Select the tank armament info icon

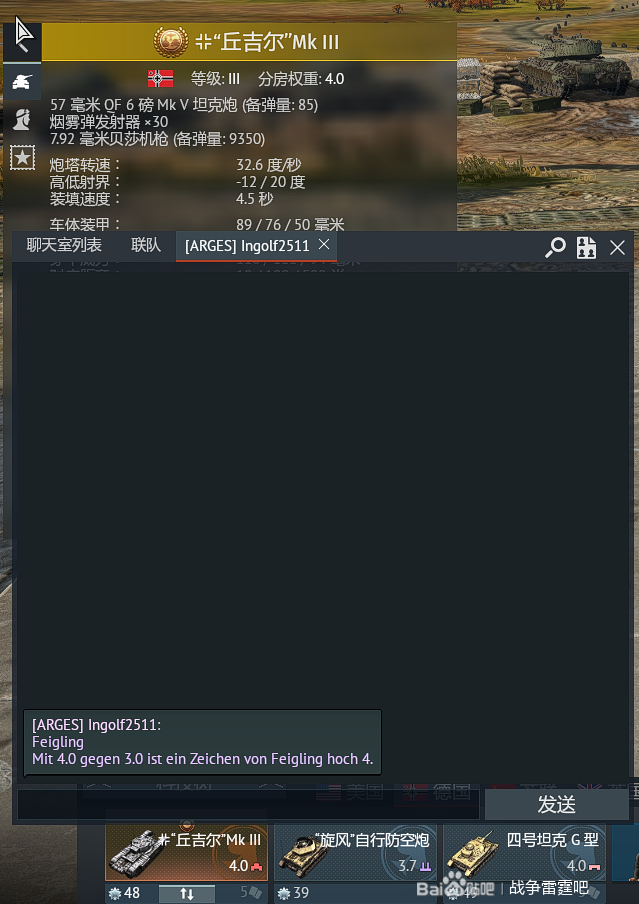pyautogui.click(x=22, y=82)
